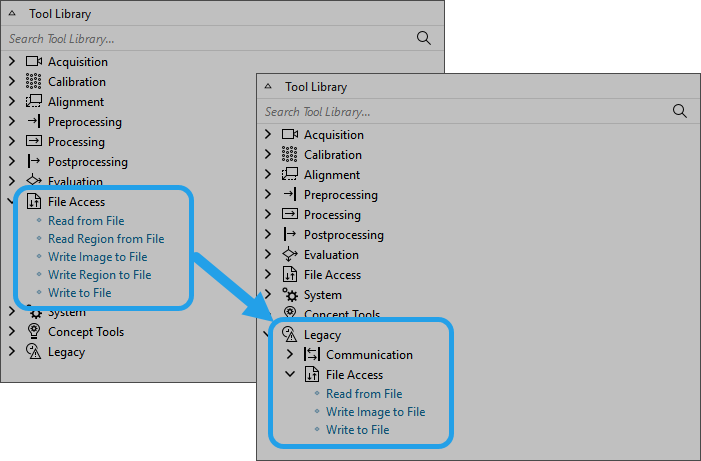Click the right Search Tool Library field
Screen dimensions: 701x461
coord(460,112)
